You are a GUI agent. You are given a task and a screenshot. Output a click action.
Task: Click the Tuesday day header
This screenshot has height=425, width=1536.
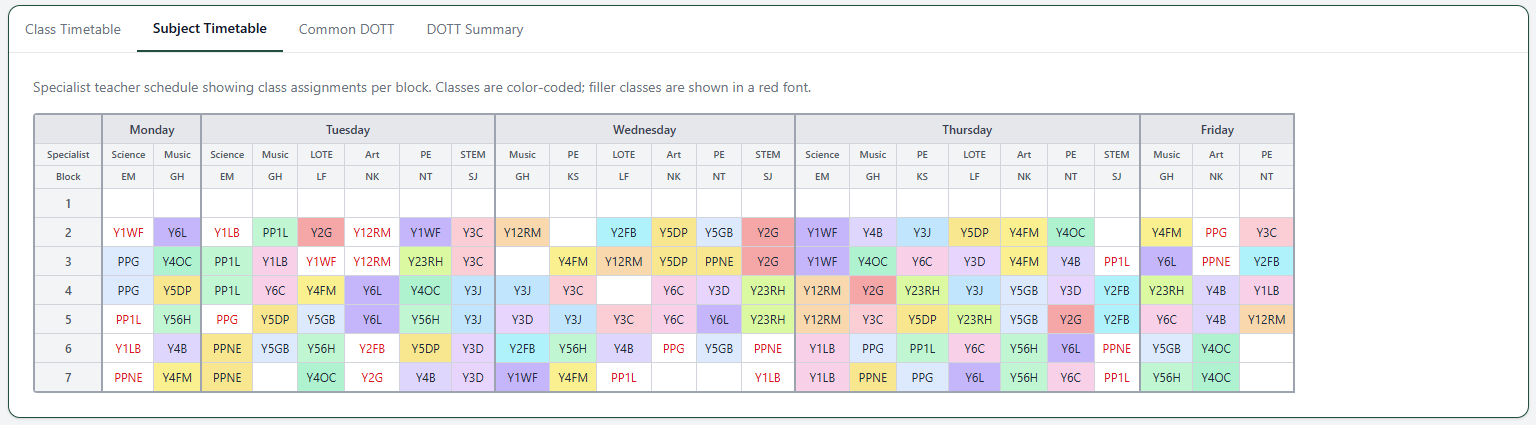[348, 129]
